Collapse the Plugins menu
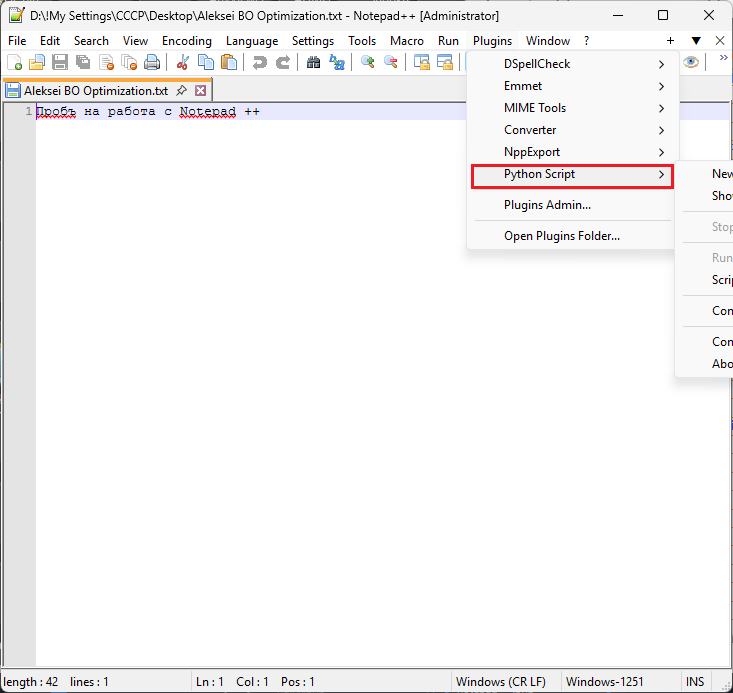The width and height of the screenshot is (733, 693). coord(492,41)
